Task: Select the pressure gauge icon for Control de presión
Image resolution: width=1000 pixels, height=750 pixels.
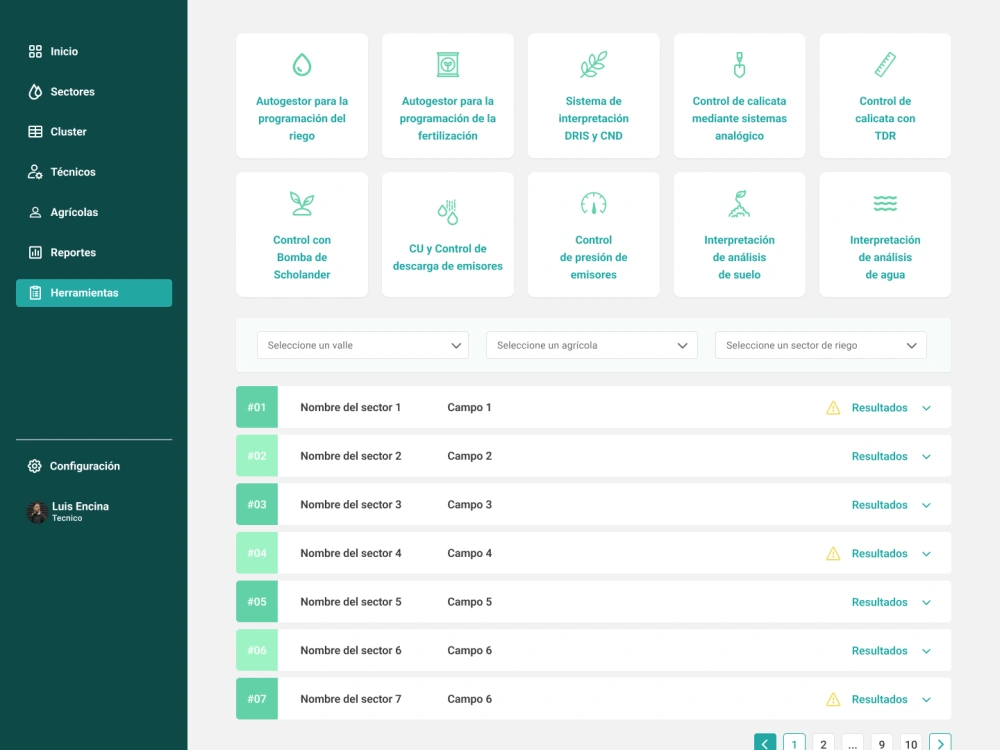Action: tap(593, 202)
